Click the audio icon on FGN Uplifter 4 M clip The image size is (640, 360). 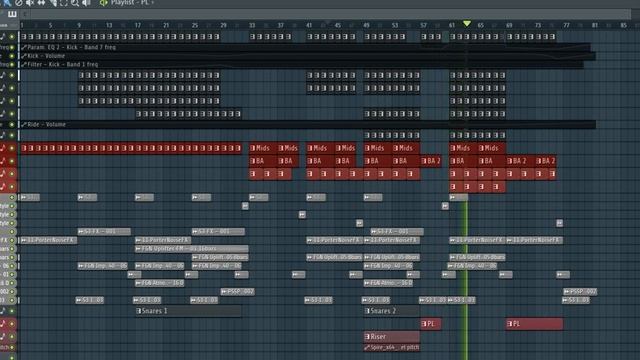(138, 249)
